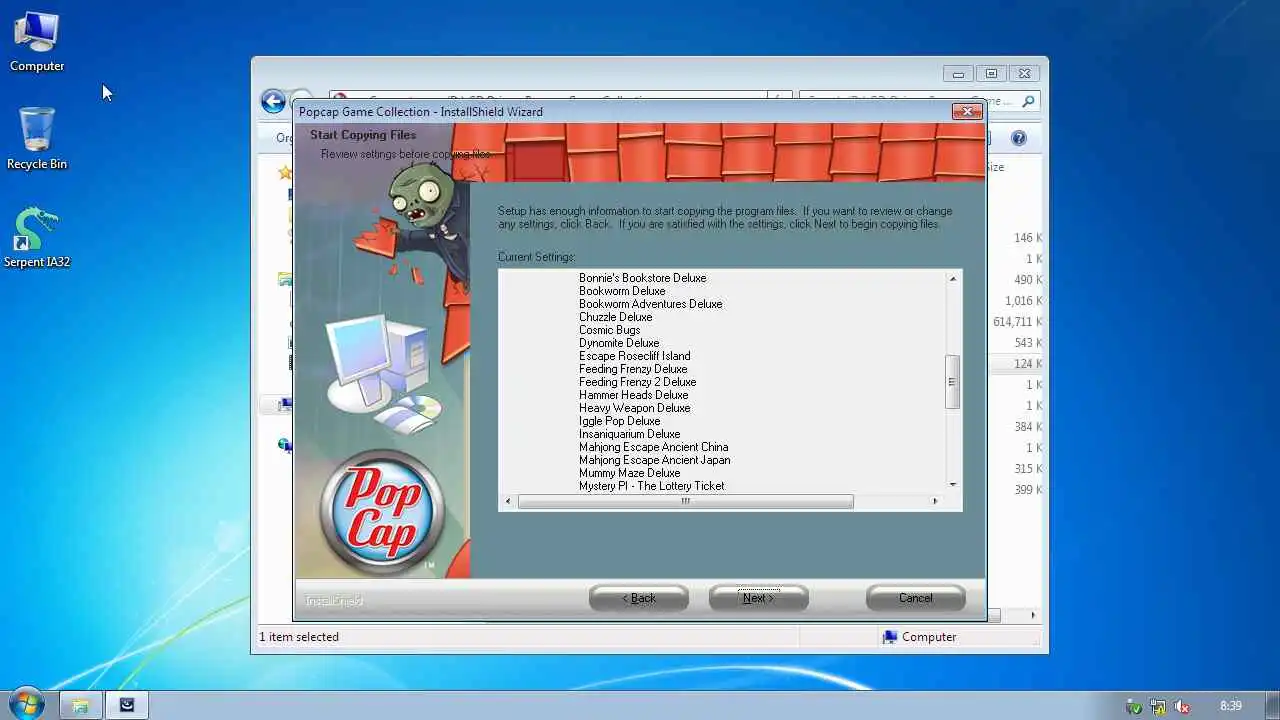Viewport: 1280px width, 720px height.
Task: Click the Explorer back navigation arrow
Action: [x=273, y=101]
